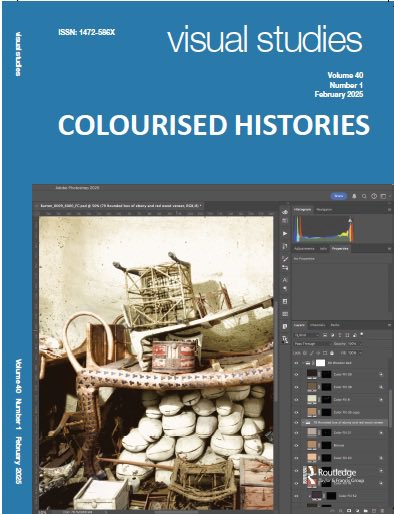Click the histogram cached-data warning triangle
The height and width of the screenshot is (514, 394).
click(x=350, y=220)
